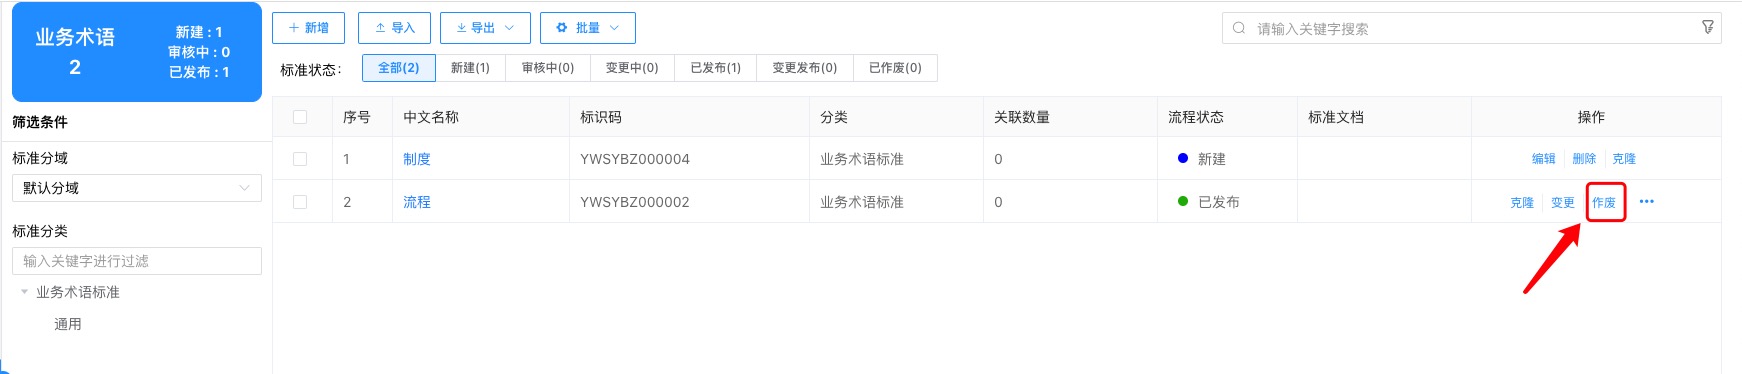Expand the 默认分域 domain dropdown
Image resolution: width=1742 pixels, height=374 pixels.
137,188
